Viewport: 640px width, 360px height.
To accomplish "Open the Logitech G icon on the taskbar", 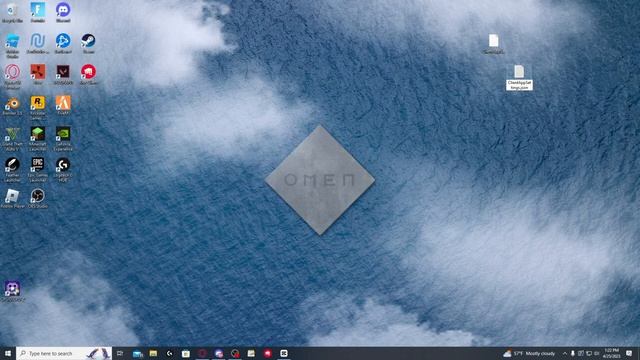I will (169, 353).
